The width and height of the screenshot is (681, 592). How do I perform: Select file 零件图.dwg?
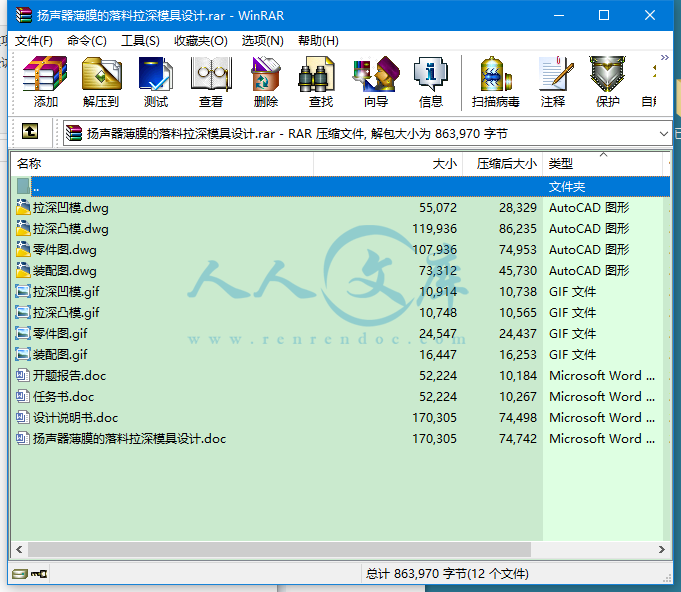tap(341, 250)
